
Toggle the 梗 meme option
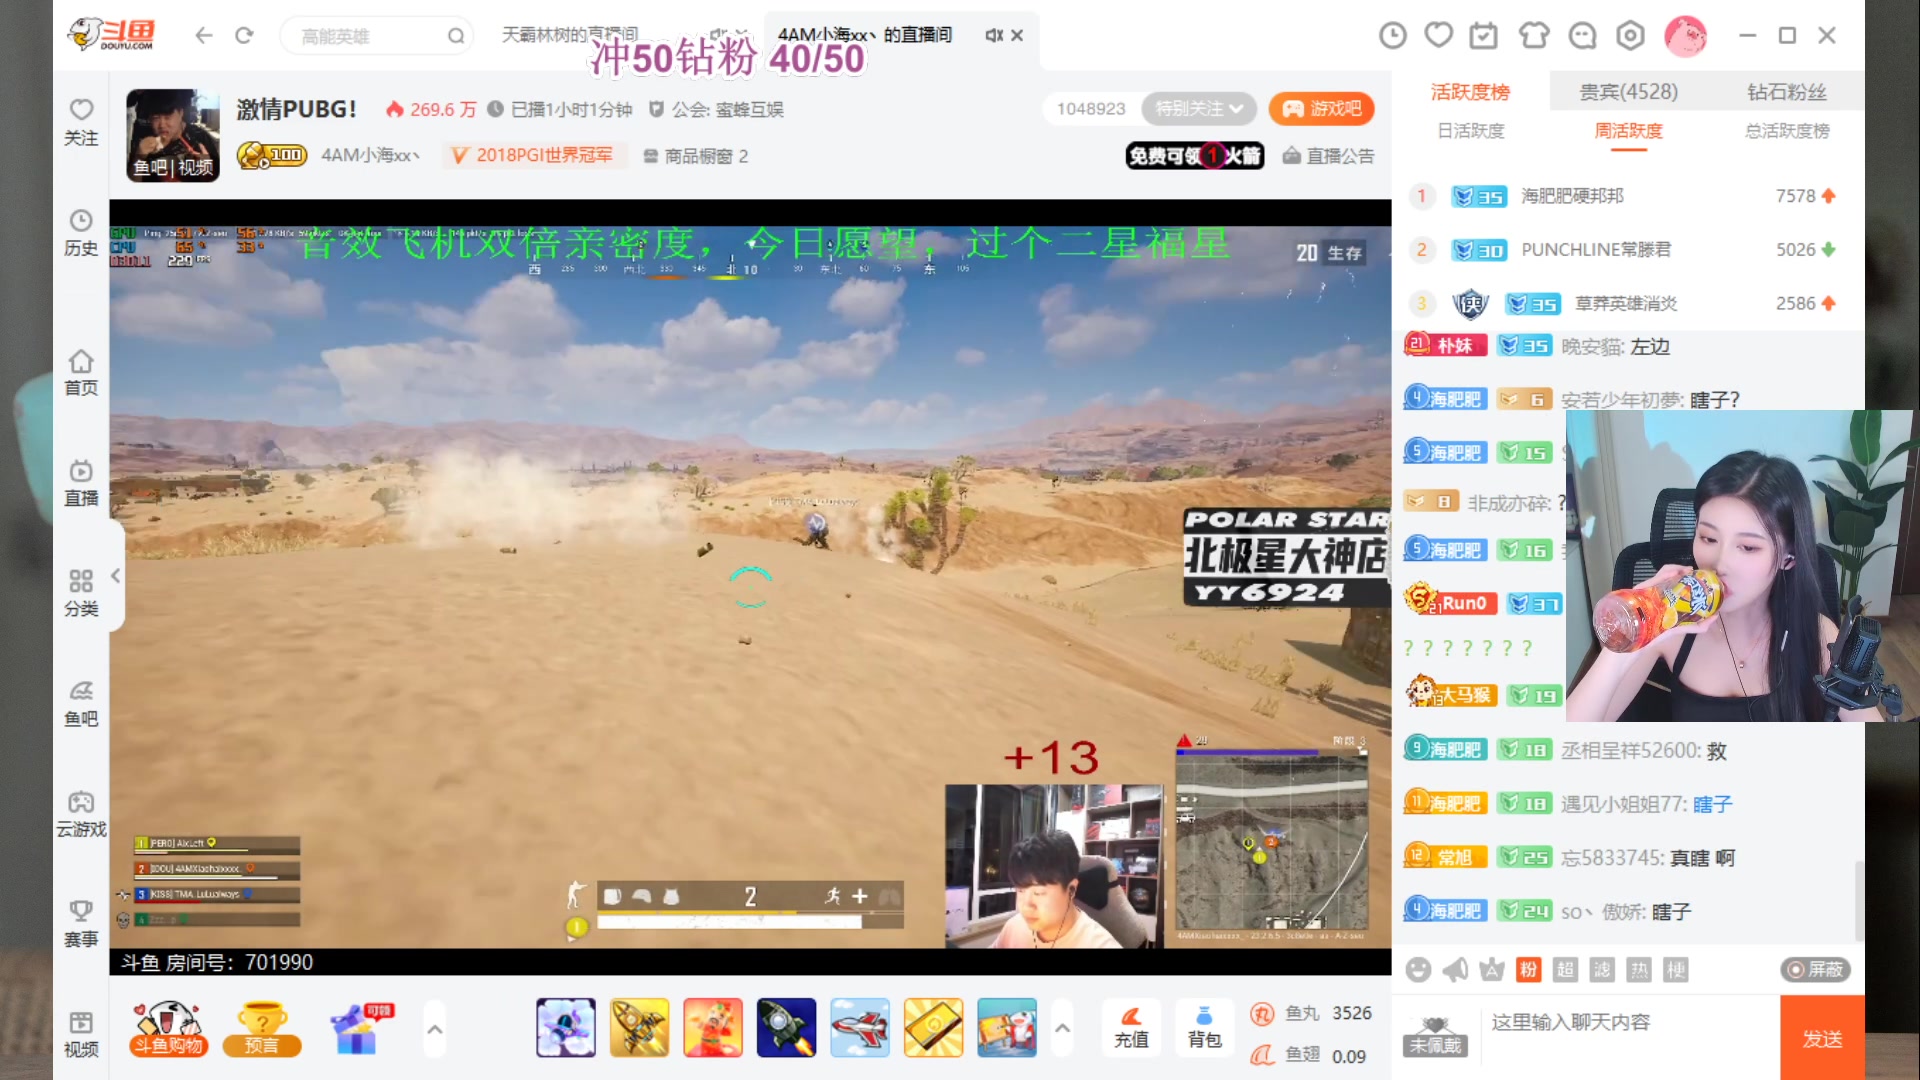coord(1676,970)
